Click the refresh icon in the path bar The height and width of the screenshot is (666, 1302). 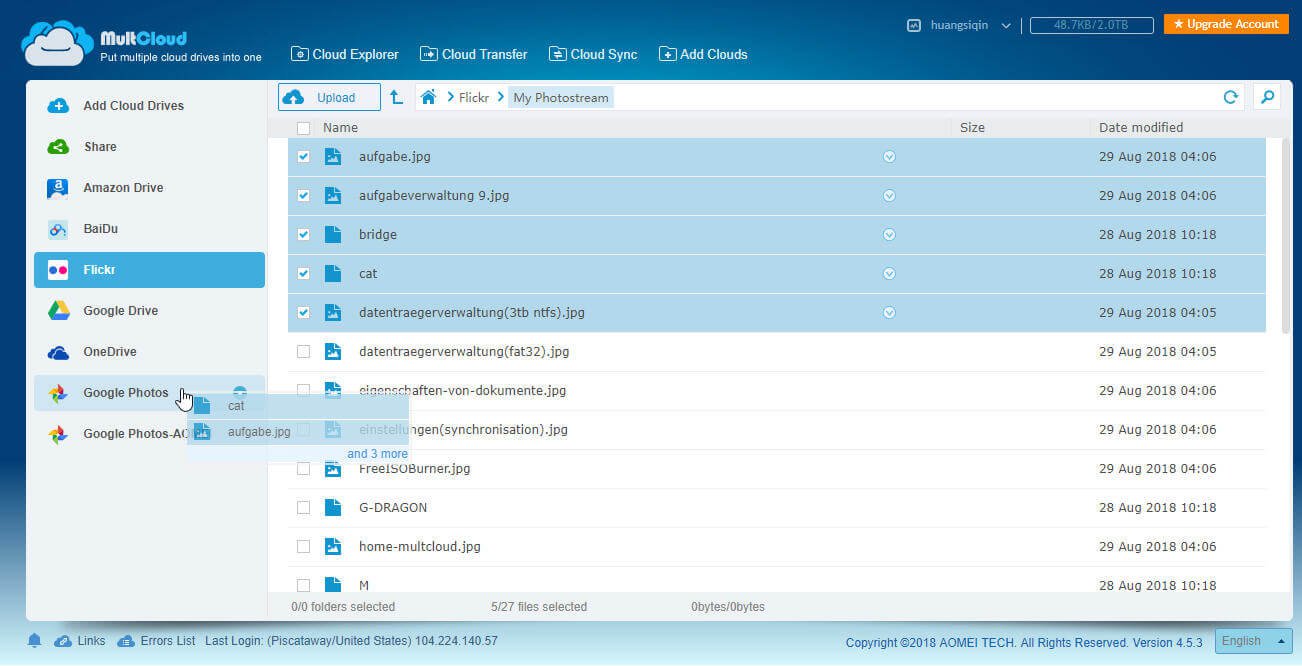1230,97
